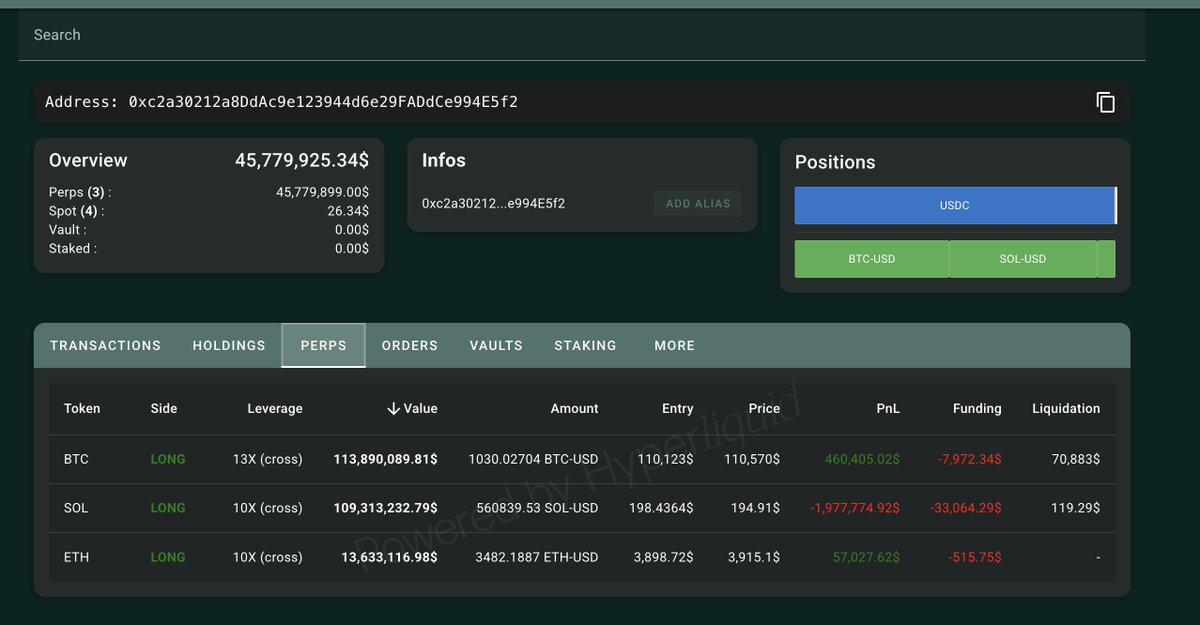This screenshot has width=1200, height=625.
Task: Click the Spot (4) overview row
Action: tap(209, 211)
